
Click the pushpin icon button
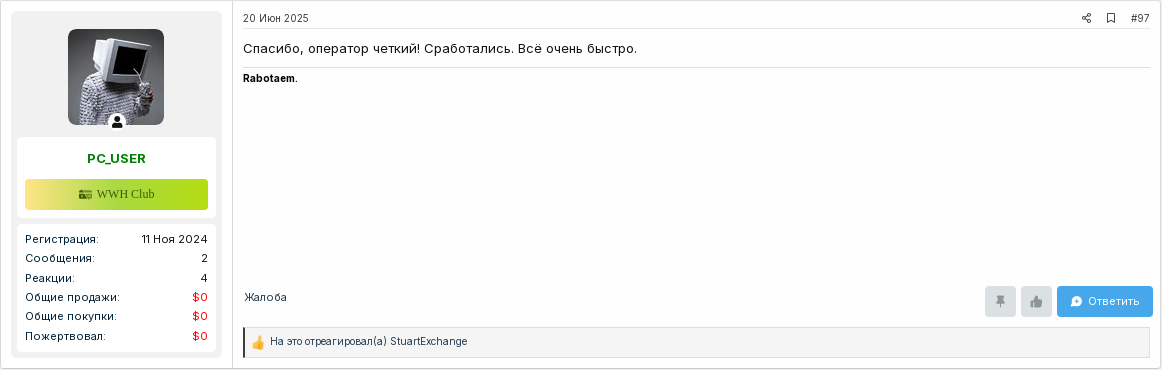1000,302
